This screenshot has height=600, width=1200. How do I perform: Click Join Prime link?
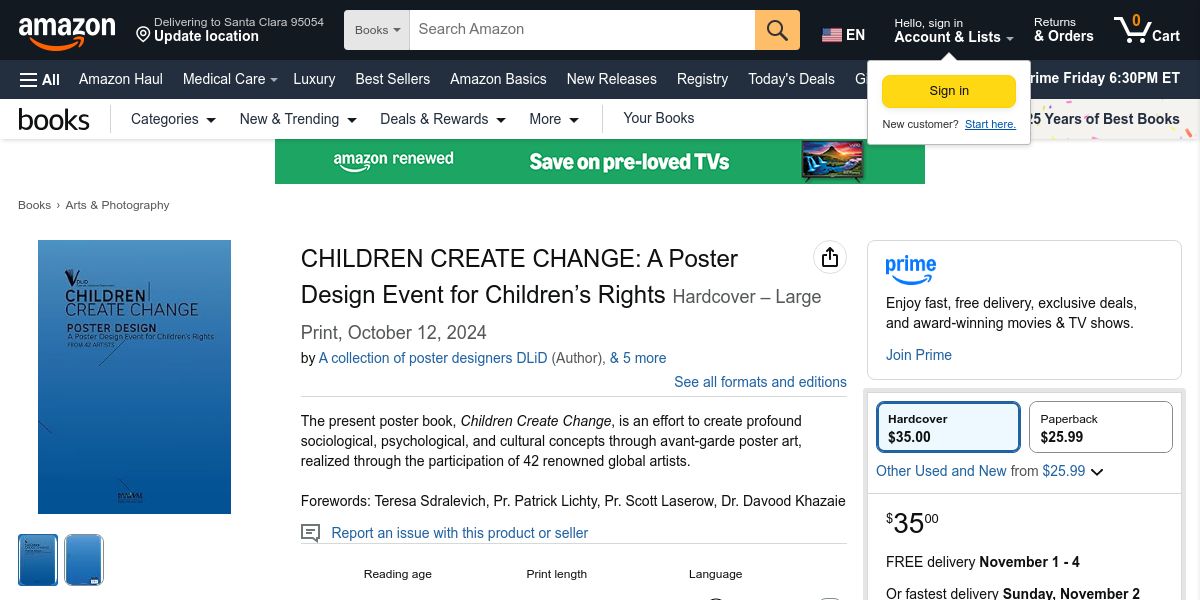click(919, 355)
